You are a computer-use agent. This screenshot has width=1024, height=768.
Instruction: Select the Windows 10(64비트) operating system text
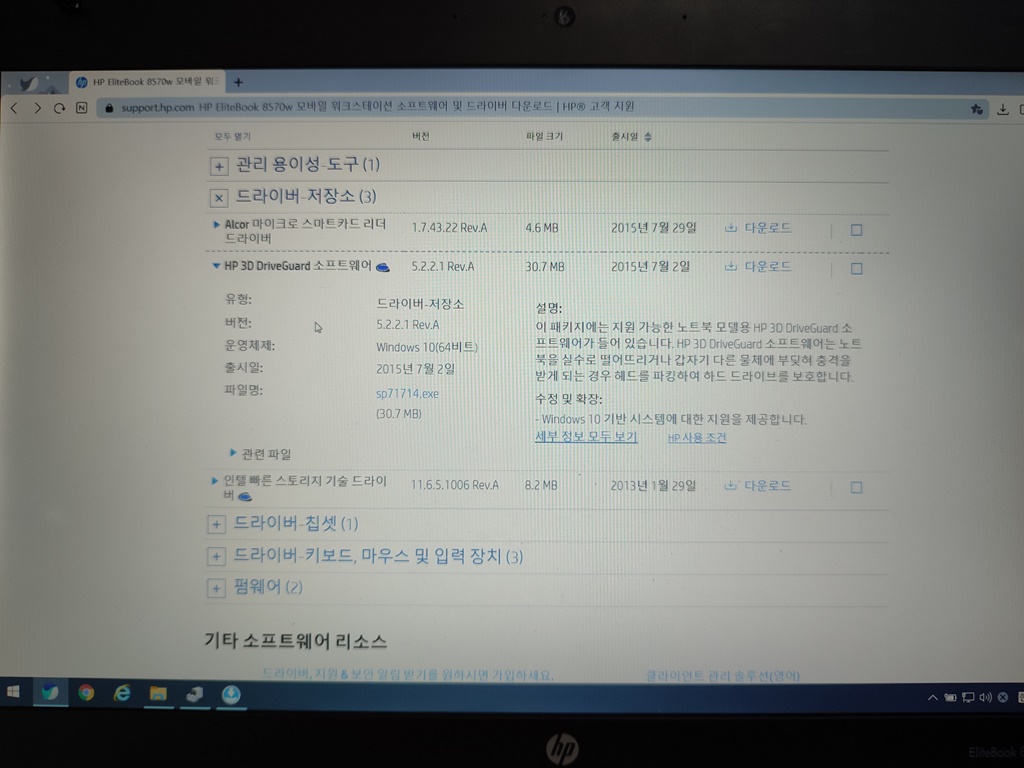pos(426,347)
